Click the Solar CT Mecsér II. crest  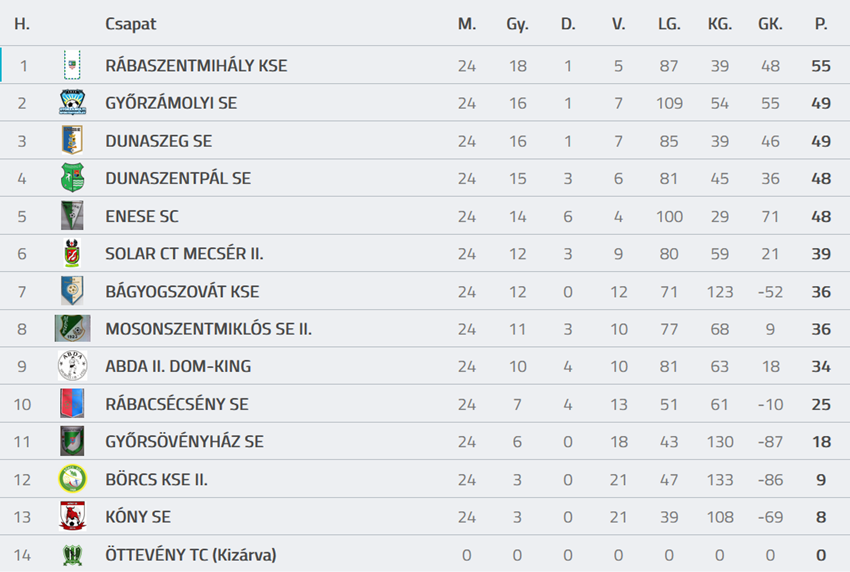[x=72, y=254]
